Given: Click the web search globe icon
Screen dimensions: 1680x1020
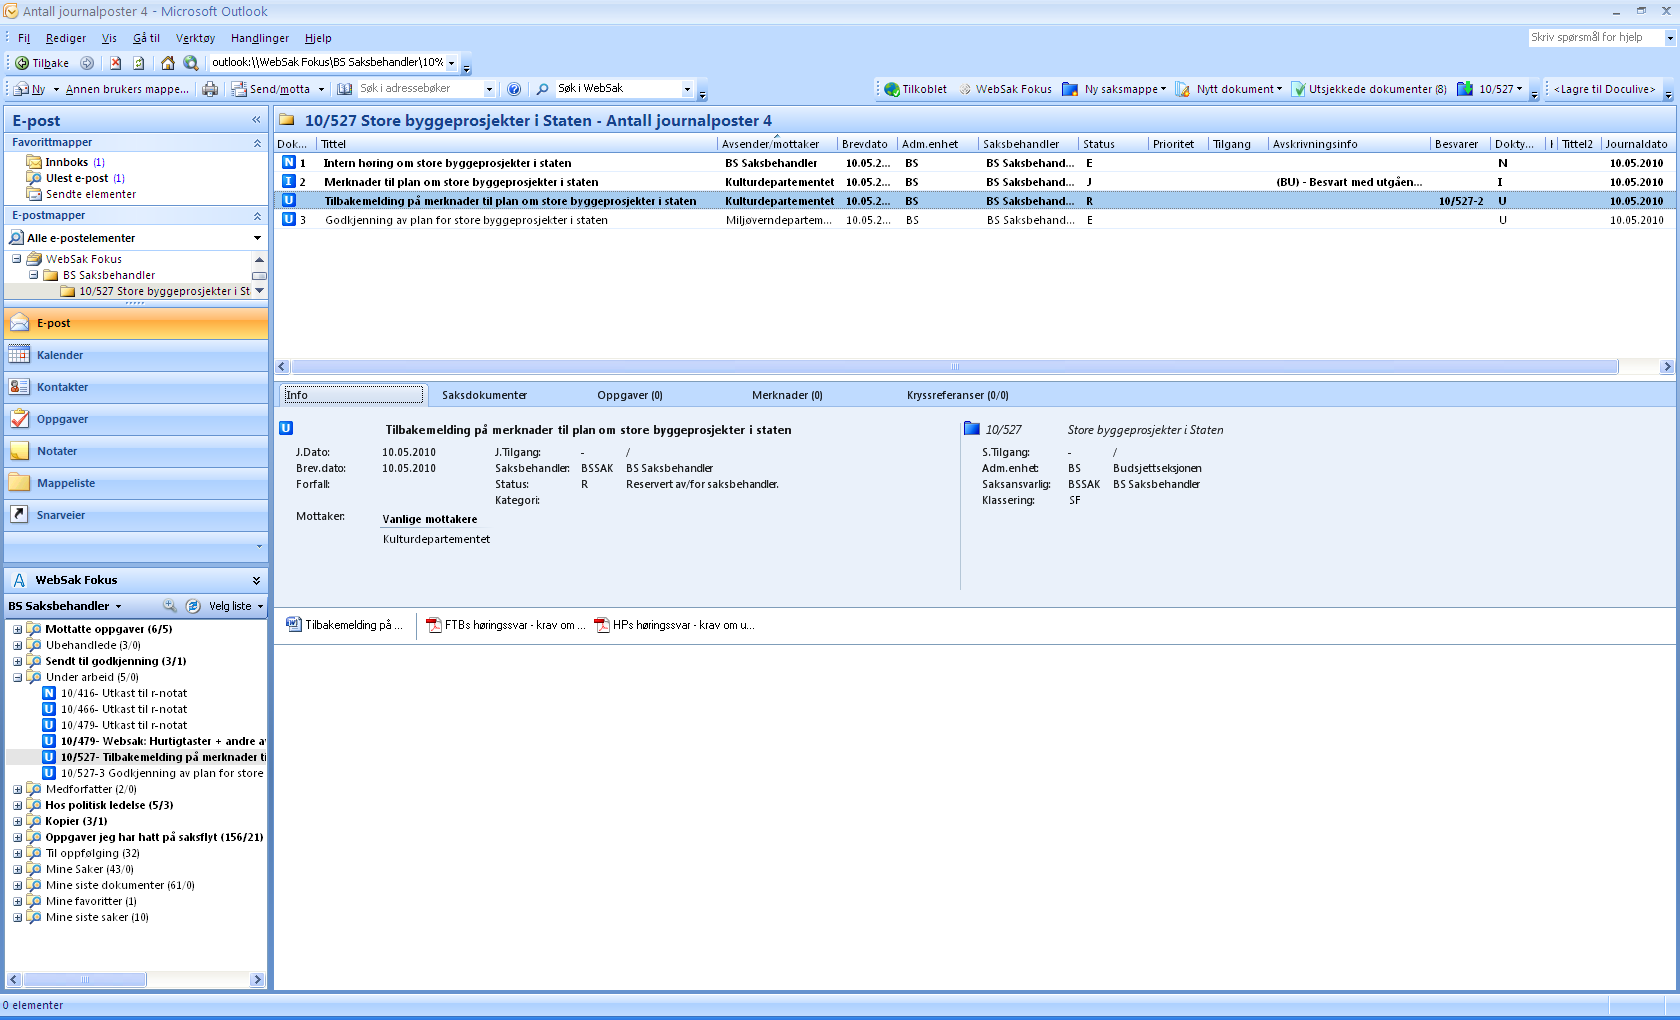Looking at the screenshot, I should point(190,63).
